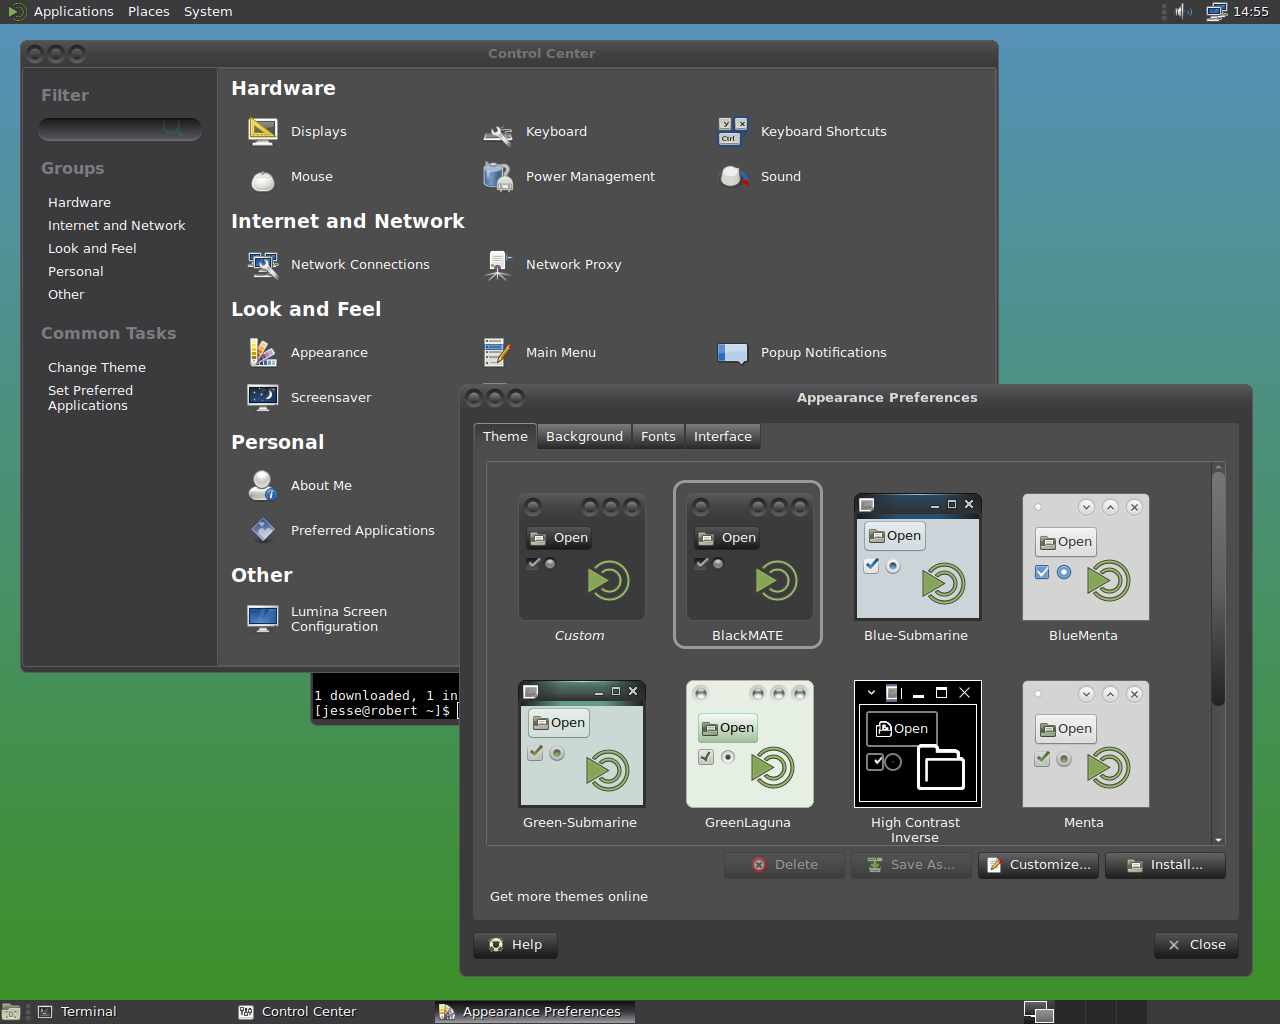
Task: Open Lumina Screen Configuration icon
Action: coord(263,619)
